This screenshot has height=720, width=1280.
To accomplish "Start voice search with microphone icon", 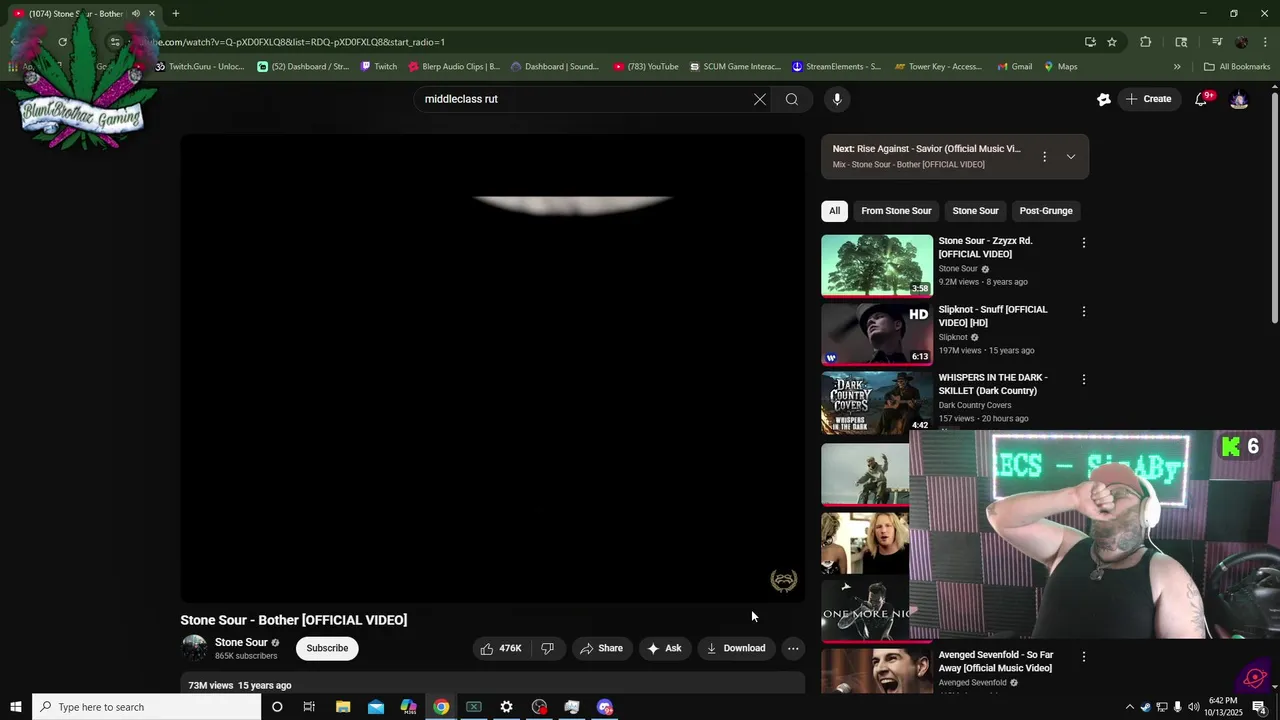I will (x=837, y=99).
